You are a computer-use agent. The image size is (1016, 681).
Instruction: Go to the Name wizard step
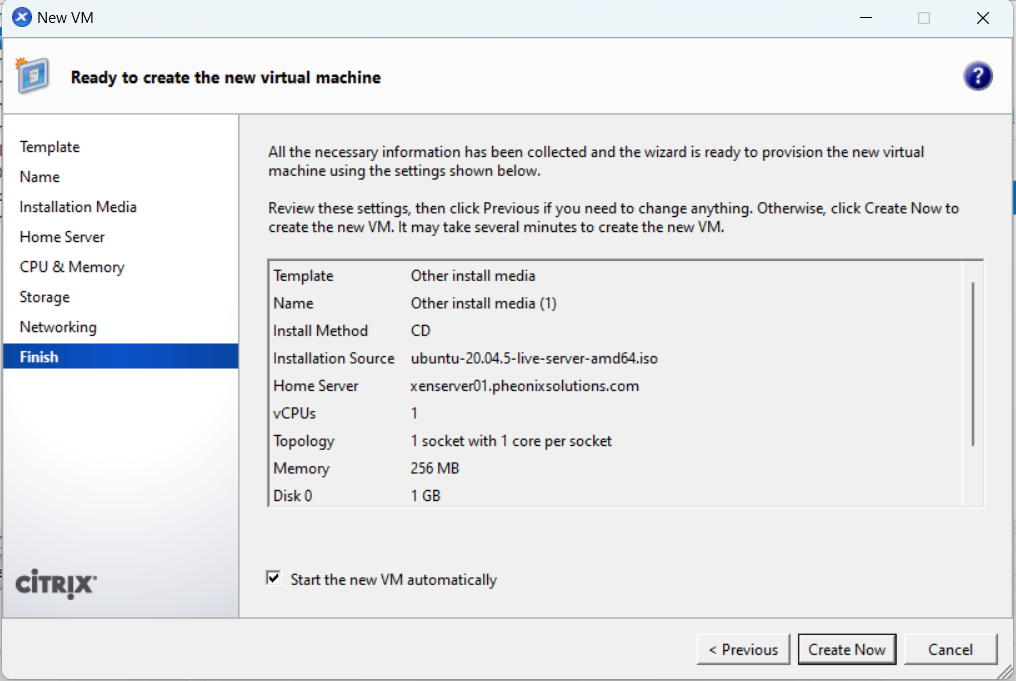tap(40, 177)
